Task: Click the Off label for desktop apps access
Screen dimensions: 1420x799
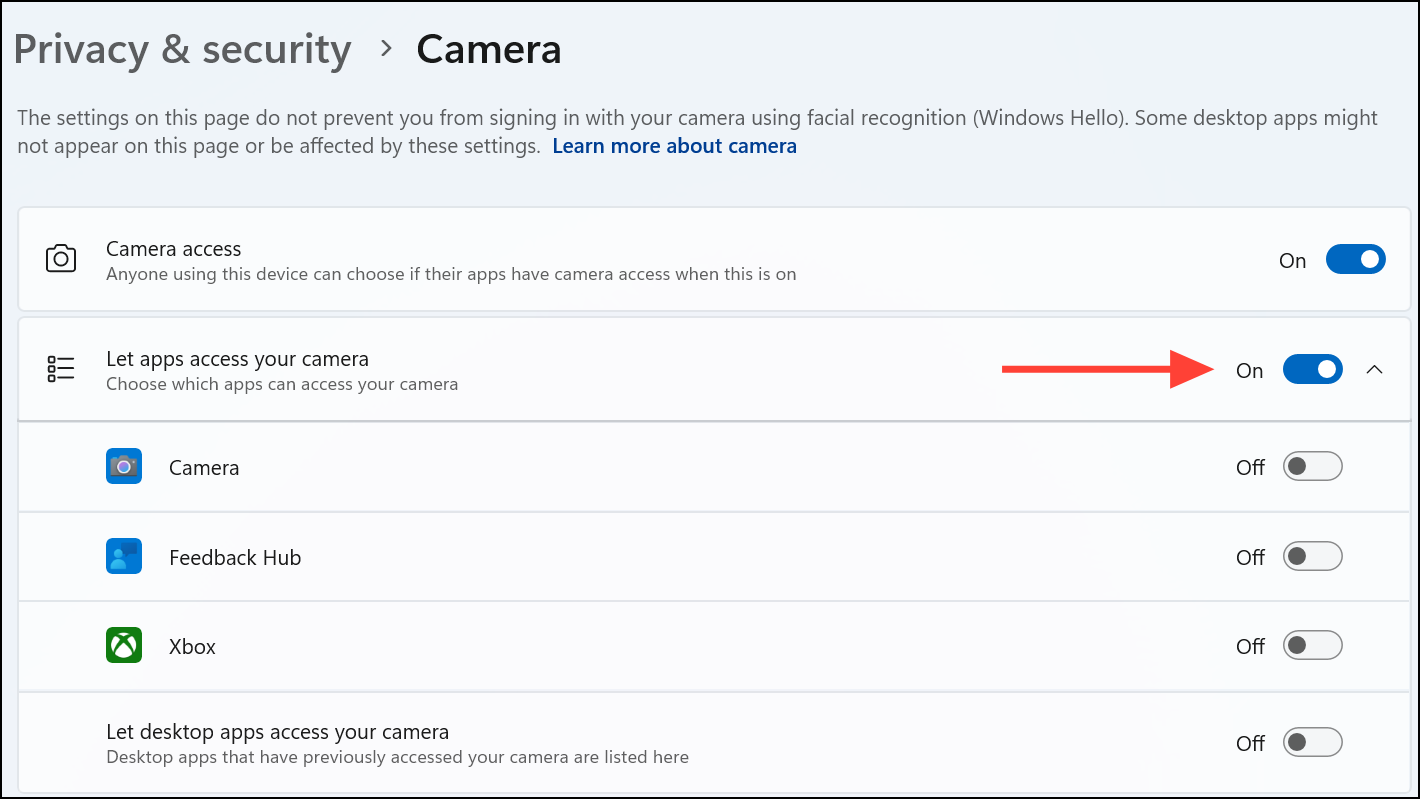Action: pos(1251,743)
